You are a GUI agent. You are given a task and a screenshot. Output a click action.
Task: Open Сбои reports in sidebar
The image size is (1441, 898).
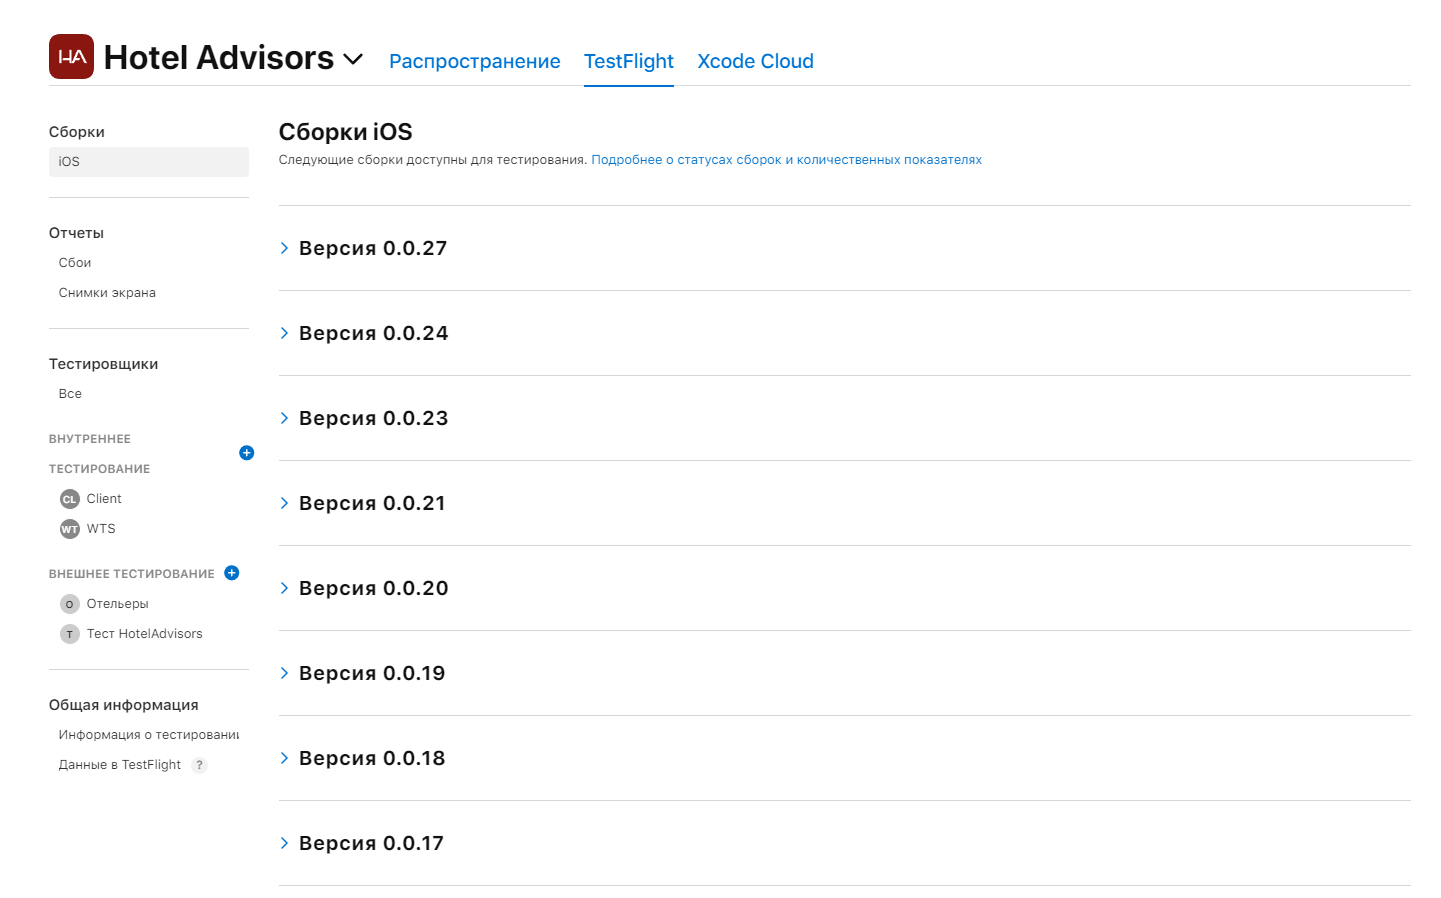(75, 263)
